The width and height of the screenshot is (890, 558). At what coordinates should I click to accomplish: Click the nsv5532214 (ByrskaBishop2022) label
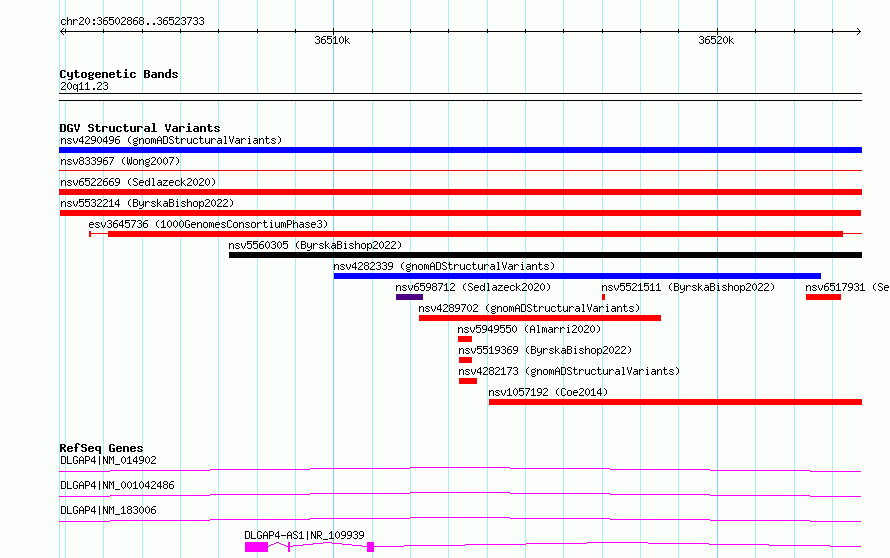[147, 203]
